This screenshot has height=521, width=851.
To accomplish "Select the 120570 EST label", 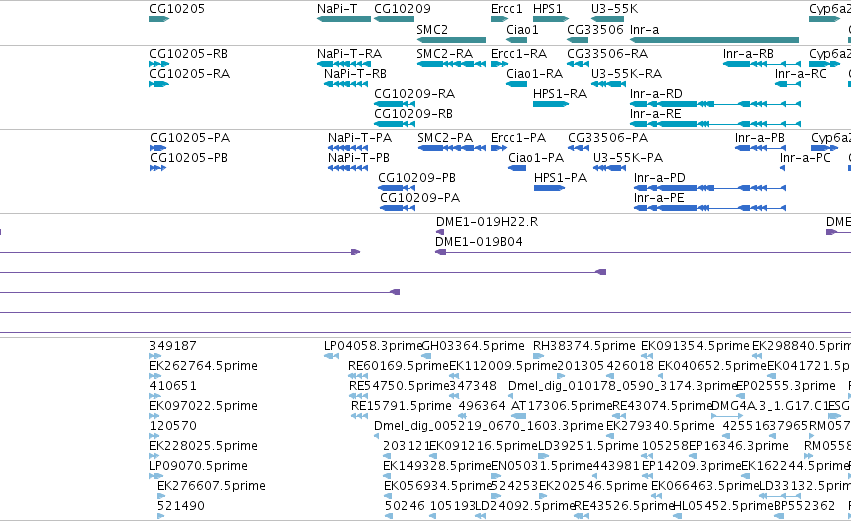I will pyautogui.click(x=173, y=426).
